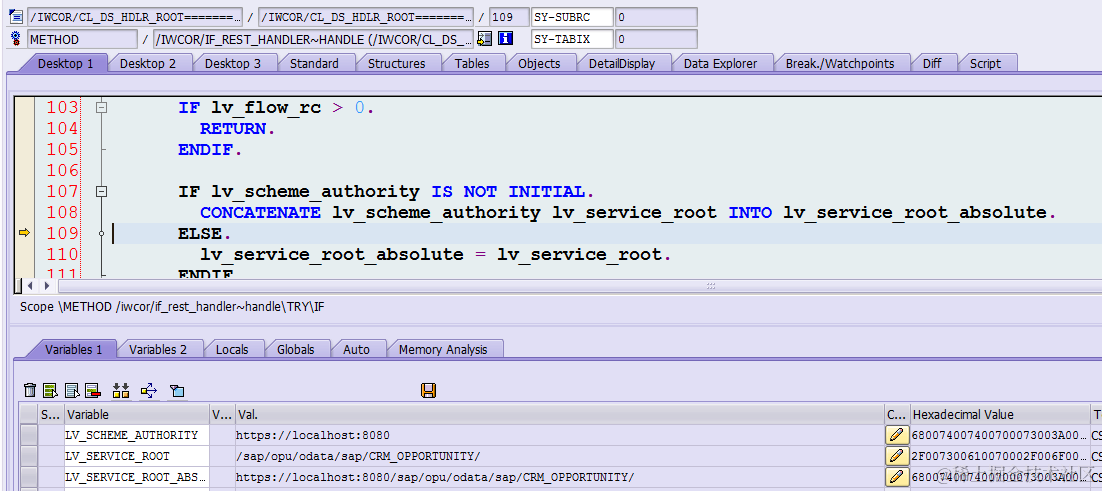The image size is (1102, 491).
Task: Open the Tables tab
Action: (472, 63)
